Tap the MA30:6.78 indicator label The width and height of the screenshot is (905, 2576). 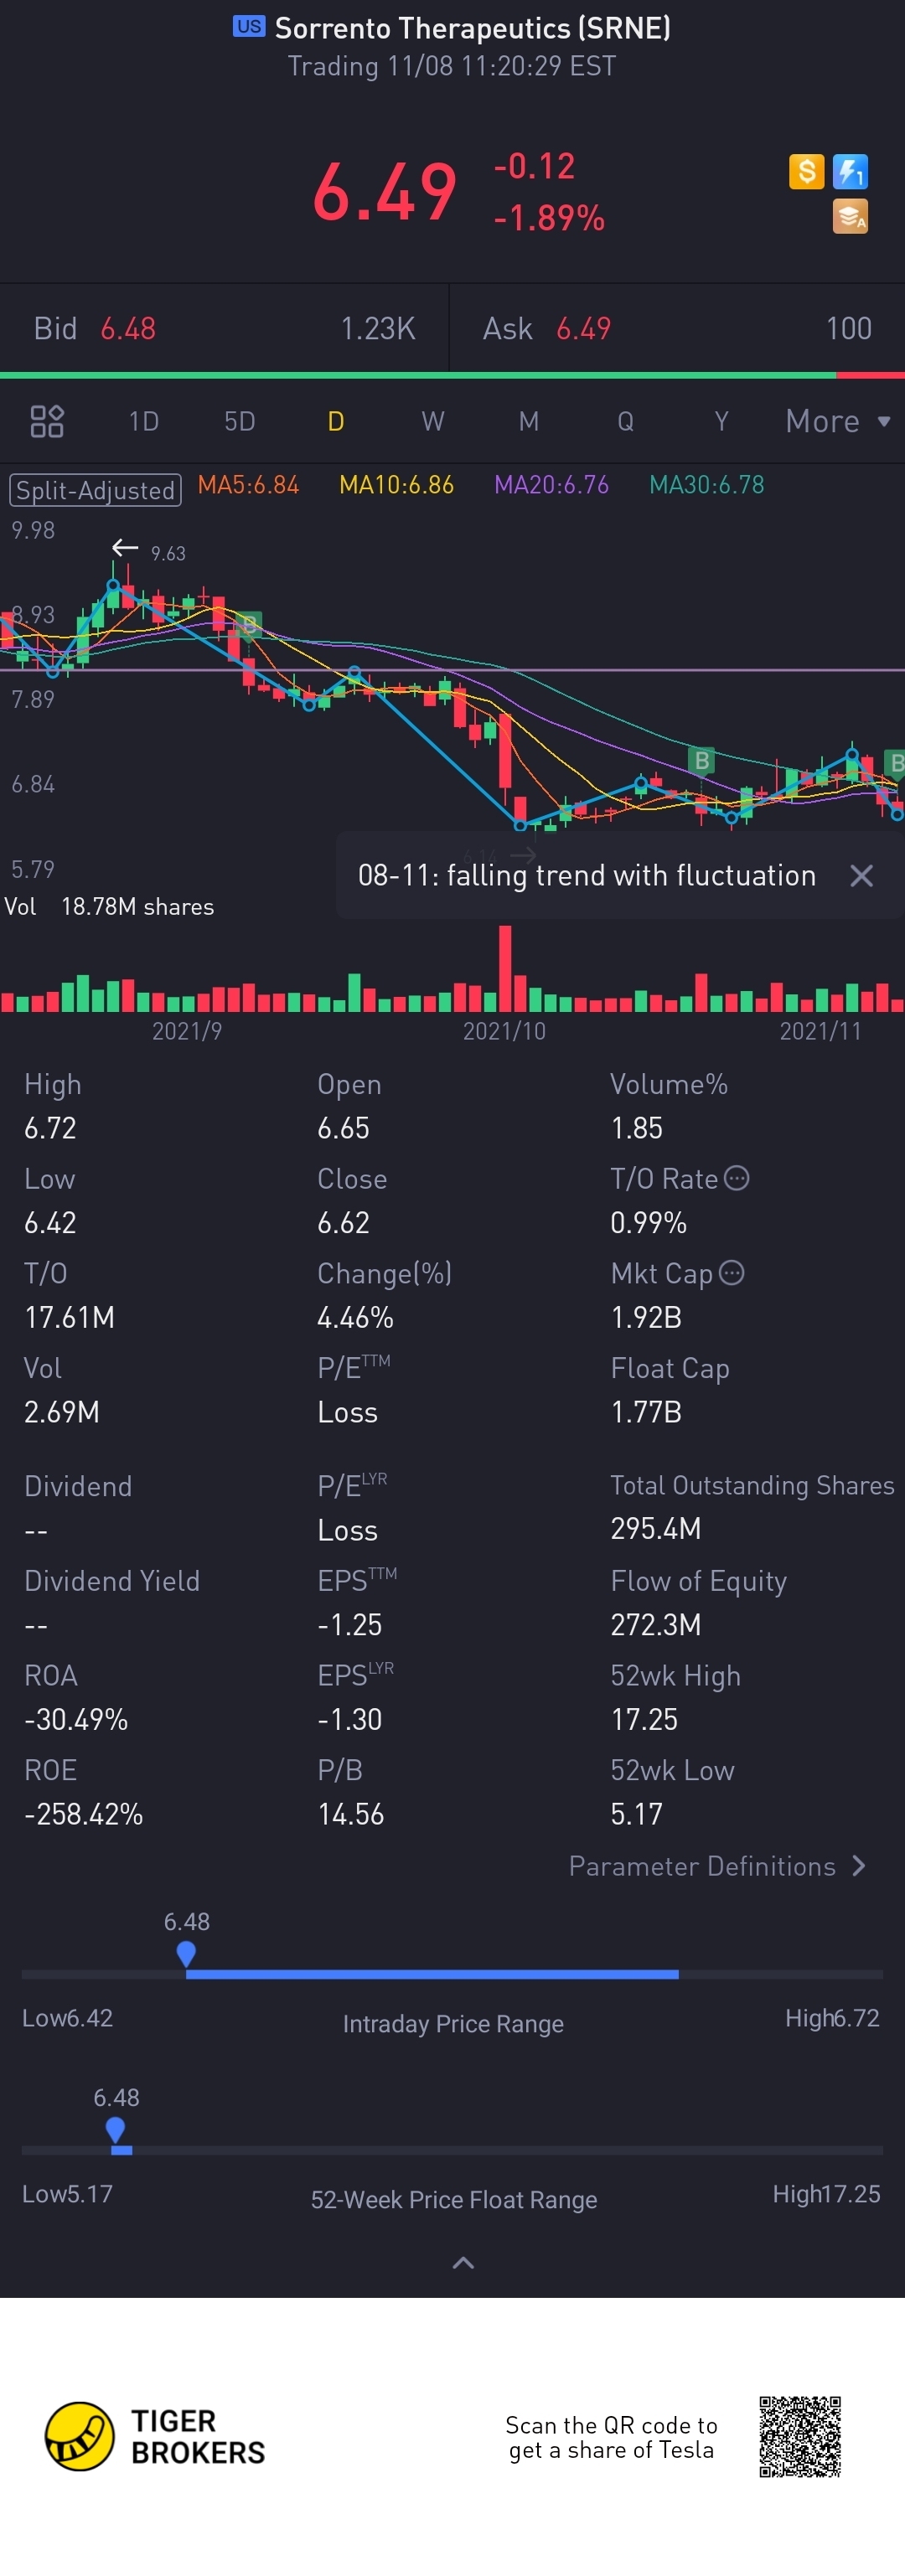(706, 485)
